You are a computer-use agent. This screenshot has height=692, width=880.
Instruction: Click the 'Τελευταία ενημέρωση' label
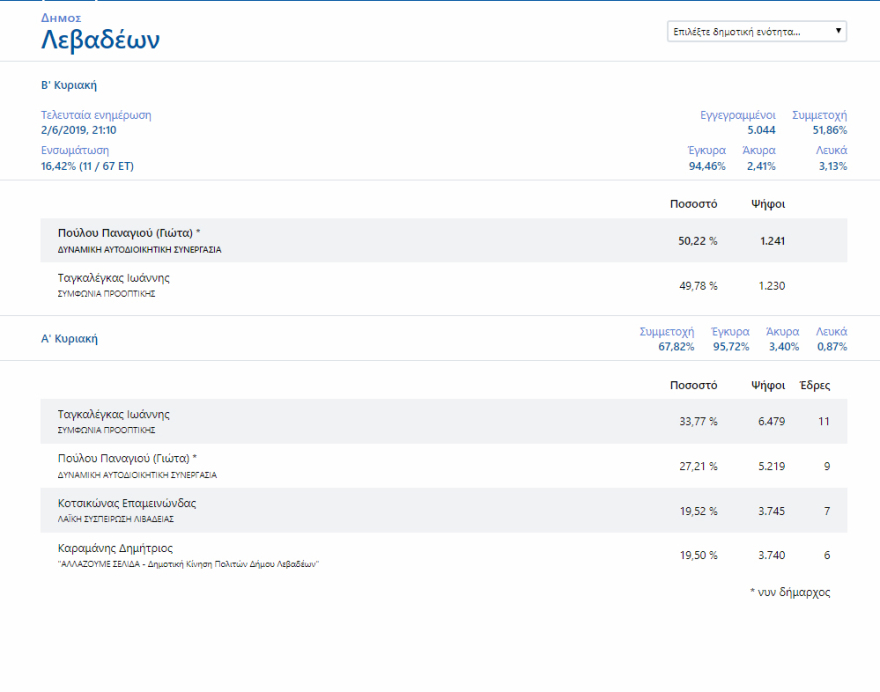coord(96,115)
